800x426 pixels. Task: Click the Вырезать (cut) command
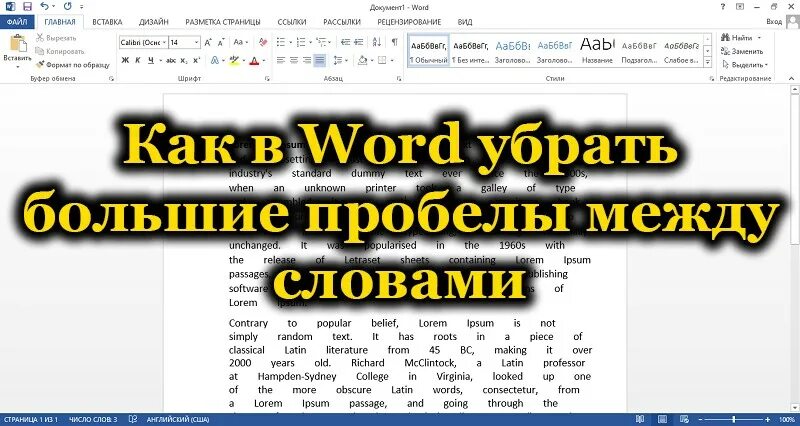point(56,38)
